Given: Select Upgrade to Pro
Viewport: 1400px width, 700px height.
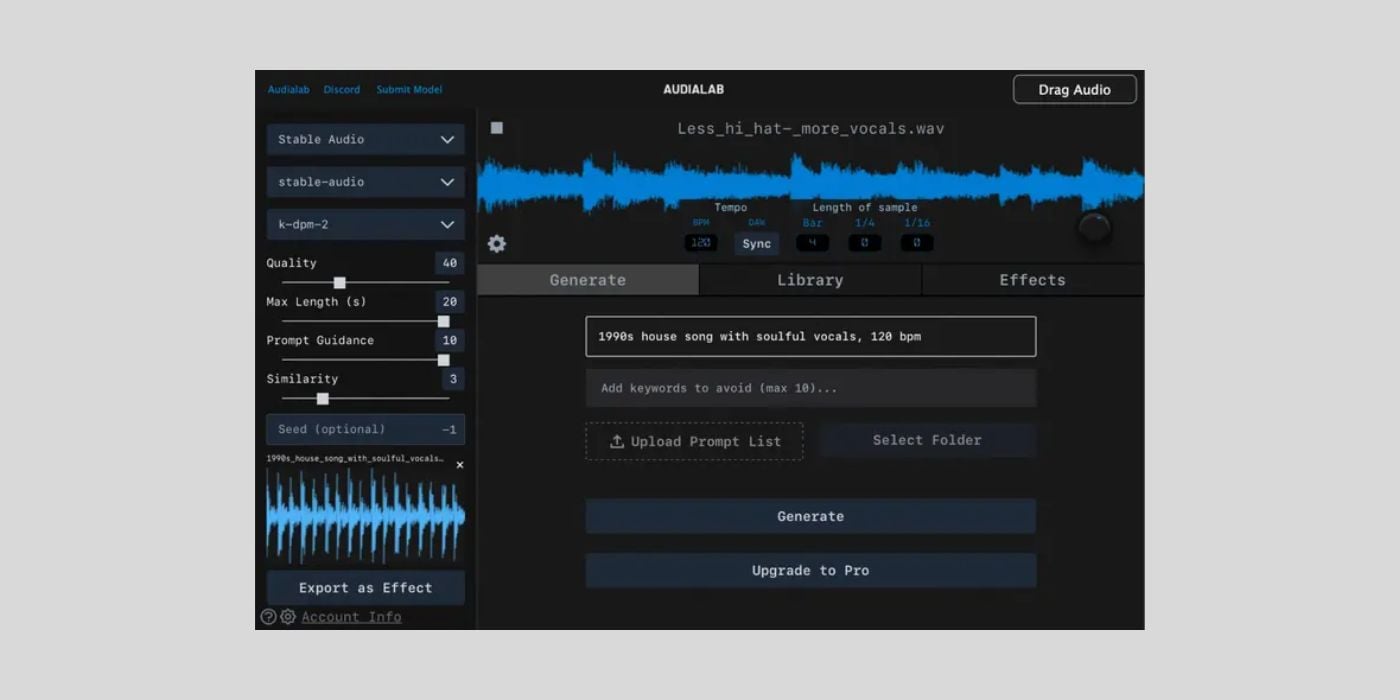Looking at the screenshot, I should [x=810, y=570].
